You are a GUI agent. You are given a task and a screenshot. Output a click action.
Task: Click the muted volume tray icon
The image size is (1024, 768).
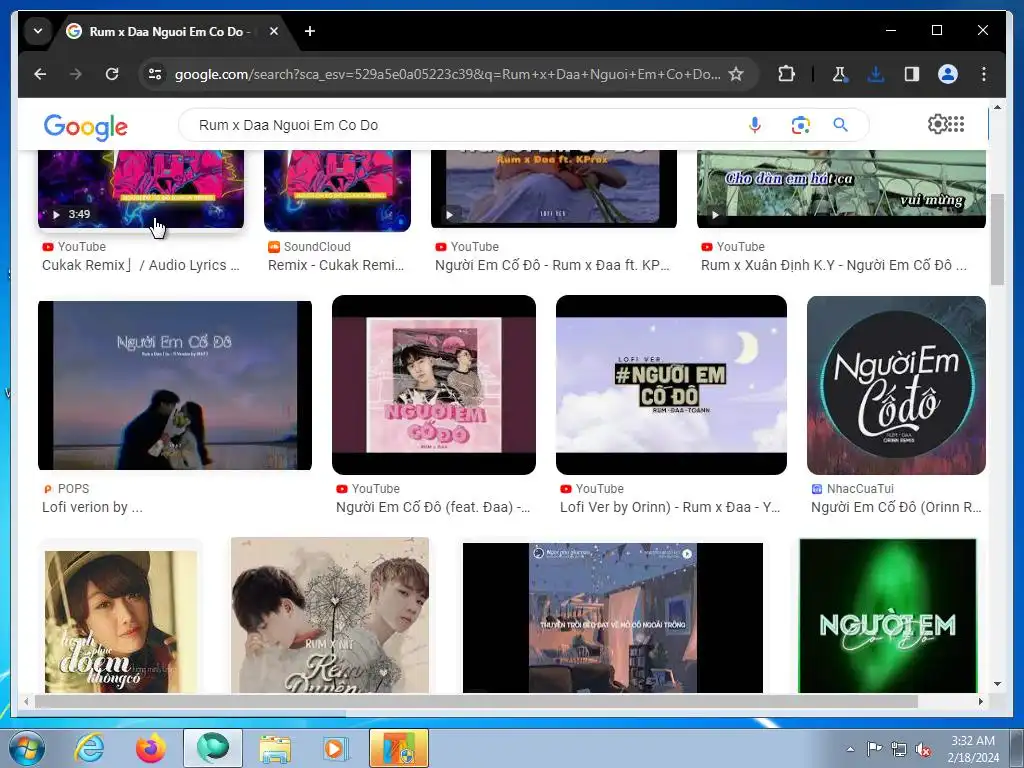pos(923,749)
